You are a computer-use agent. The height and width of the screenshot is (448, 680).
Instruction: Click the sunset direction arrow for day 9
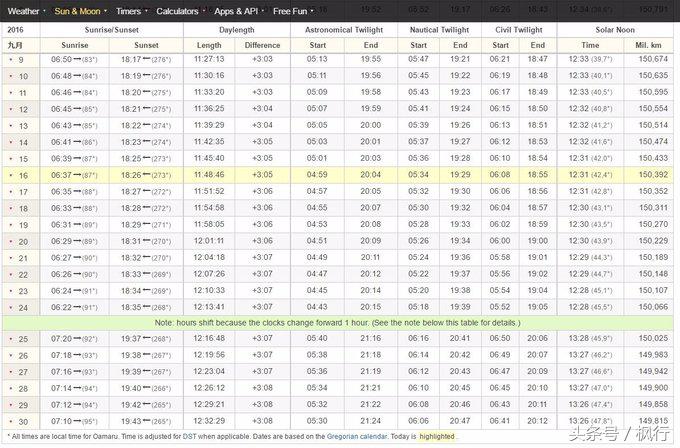point(146,59)
